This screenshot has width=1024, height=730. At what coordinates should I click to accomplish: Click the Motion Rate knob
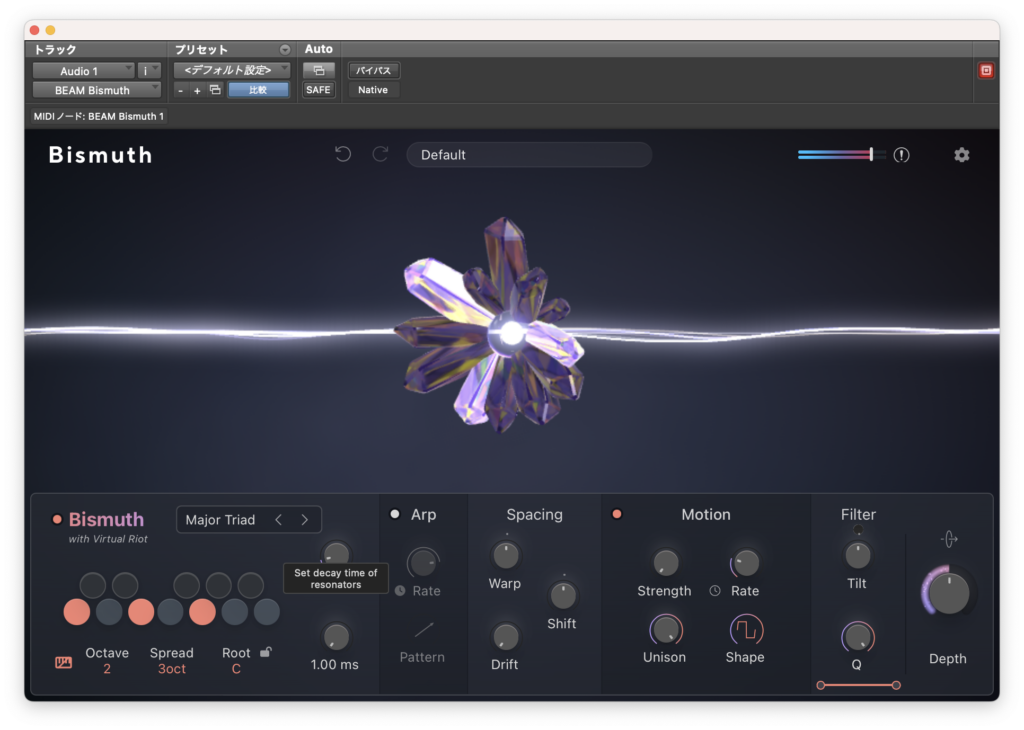pos(746,563)
